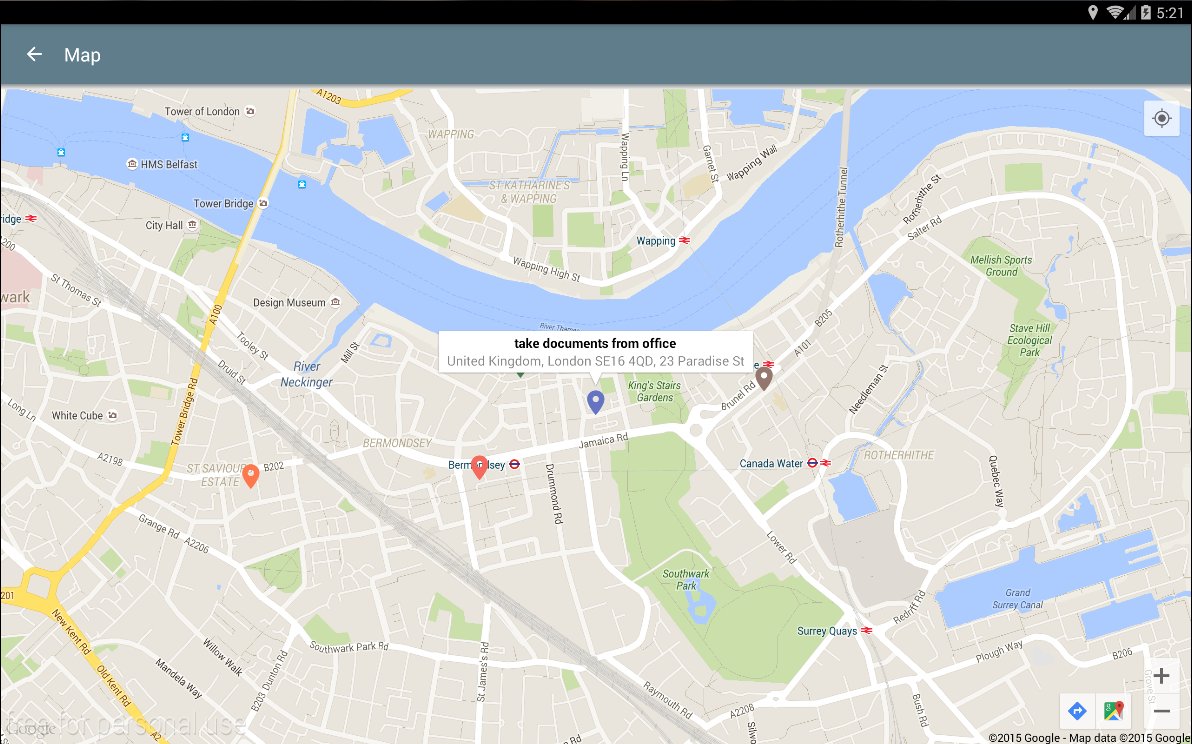Tap the Wapping station icon
The image size is (1192, 744).
coord(685,241)
